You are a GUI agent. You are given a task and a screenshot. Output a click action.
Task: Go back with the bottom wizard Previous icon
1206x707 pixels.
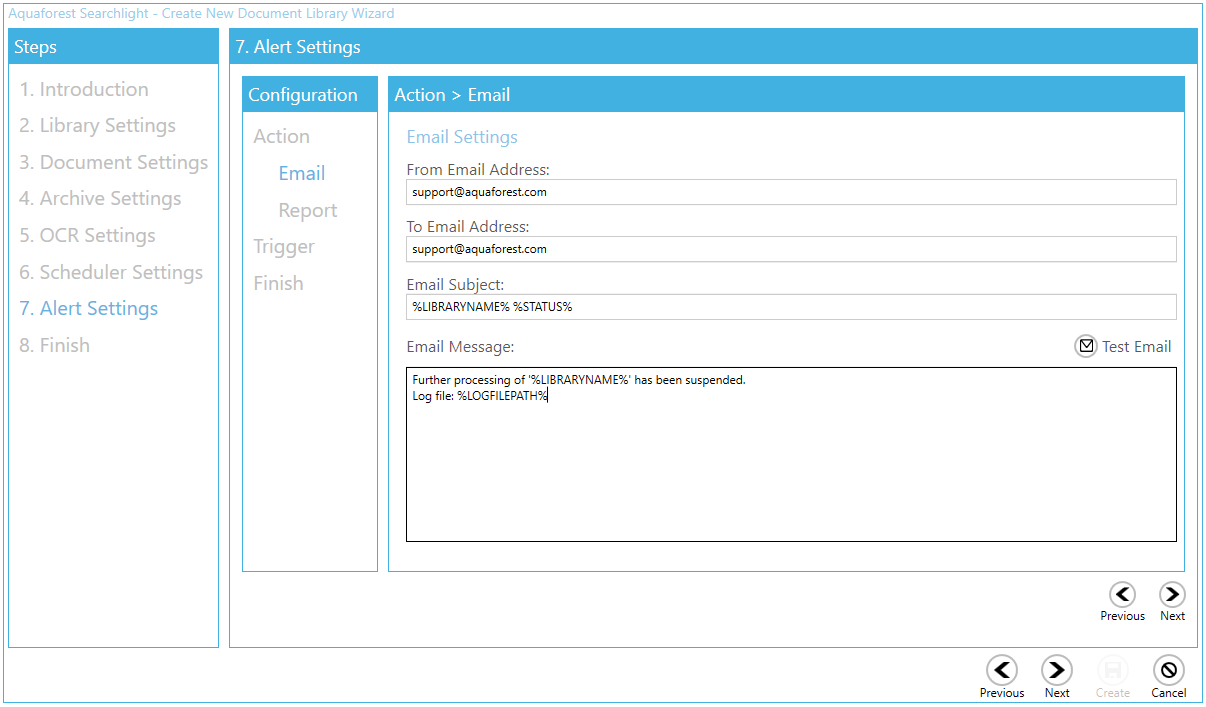click(1001, 670)
